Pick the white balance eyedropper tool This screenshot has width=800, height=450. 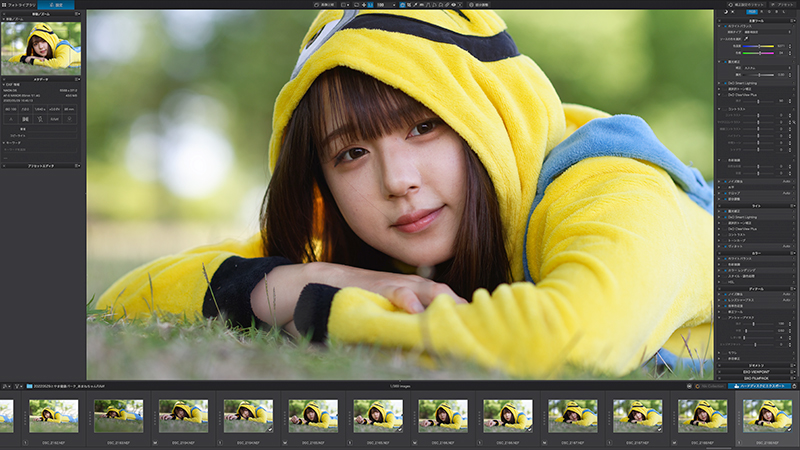(x=746, y=39)
